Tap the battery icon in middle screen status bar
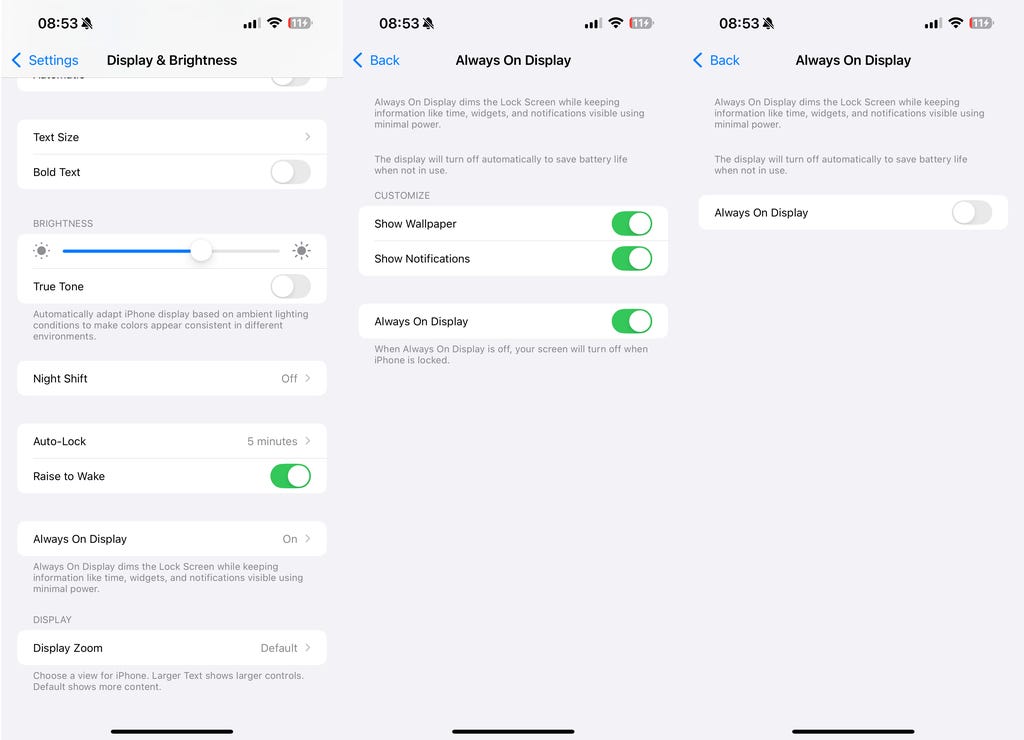The height and width of the screenshot is (740, 1024). (x=641, y=23)
